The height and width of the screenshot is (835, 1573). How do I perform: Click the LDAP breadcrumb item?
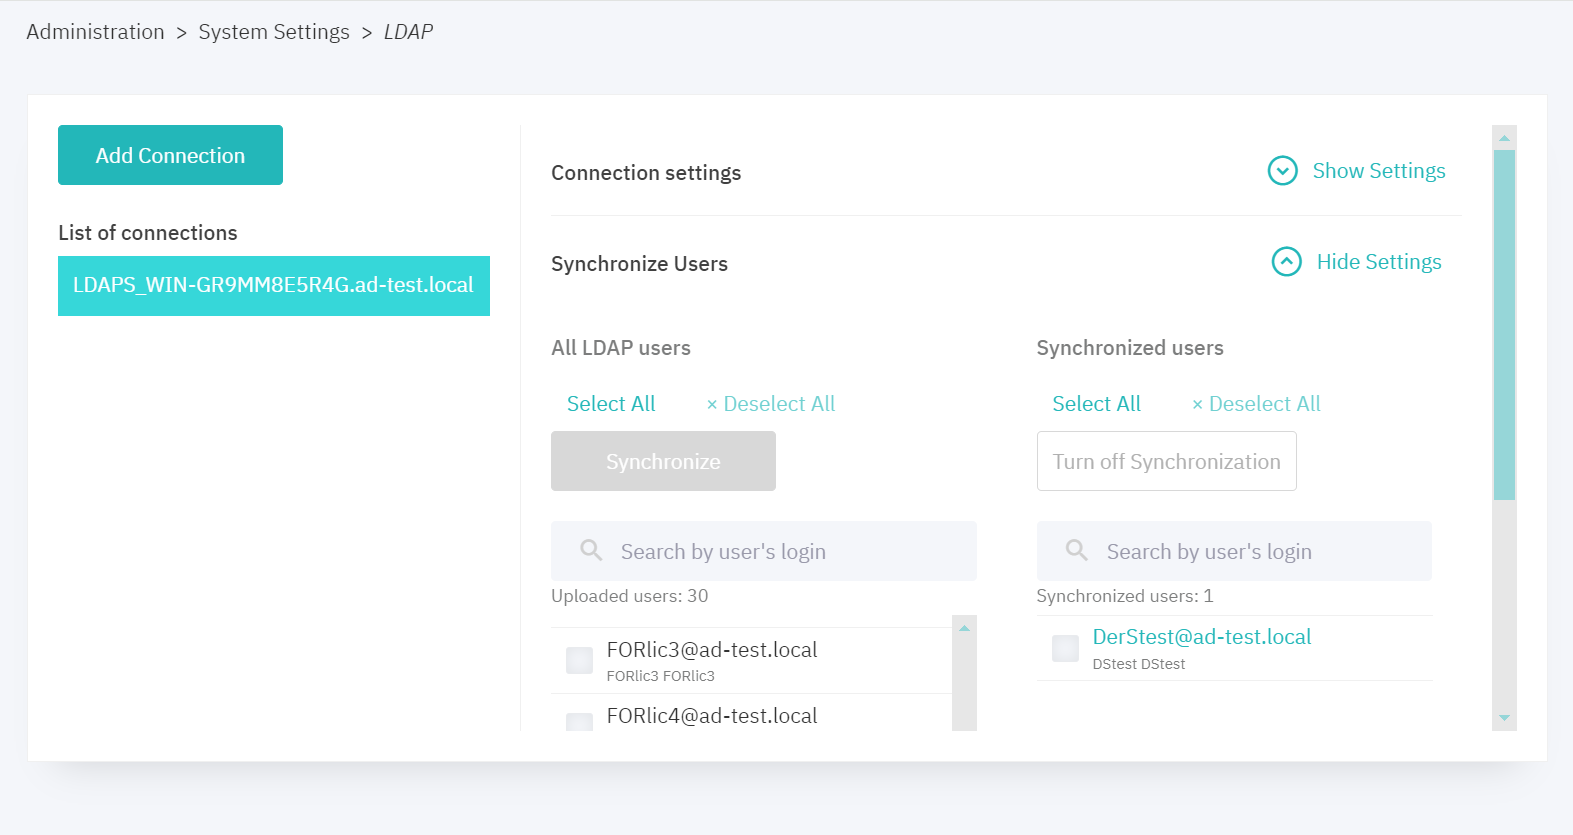coord(408,32)
